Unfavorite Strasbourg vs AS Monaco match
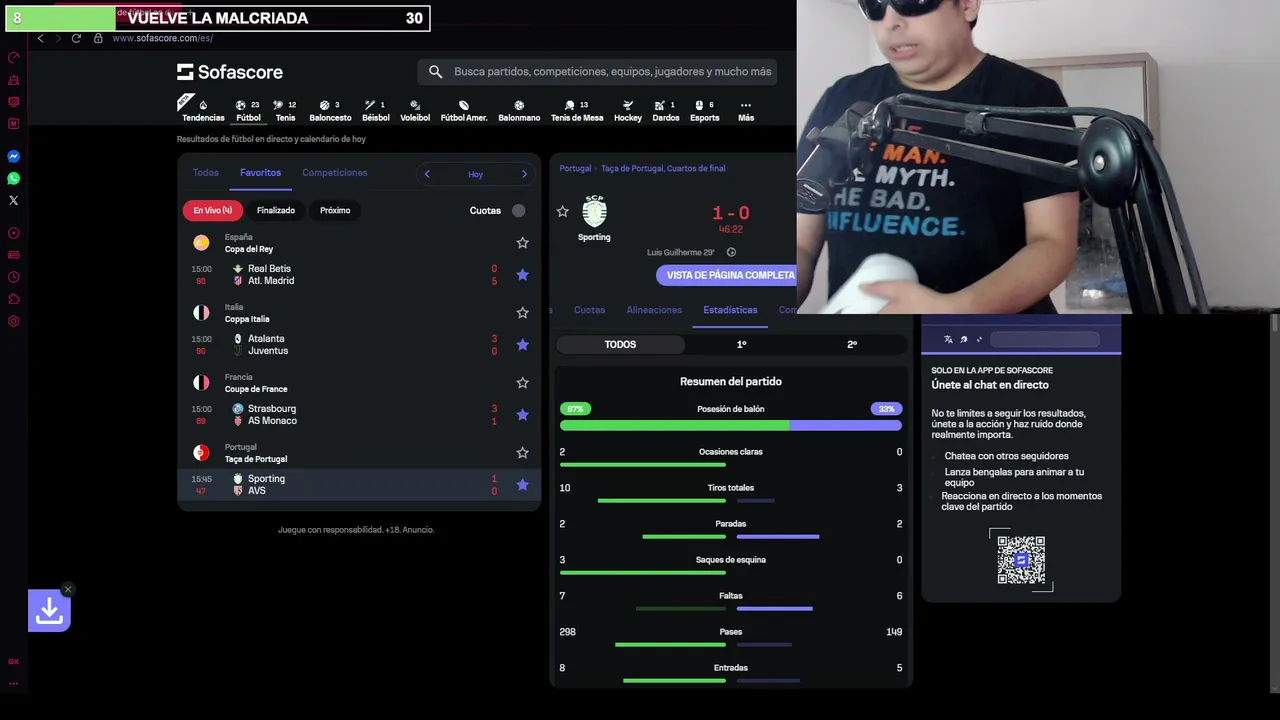The height and width of the screenshot is (720, 1280). 522,415
